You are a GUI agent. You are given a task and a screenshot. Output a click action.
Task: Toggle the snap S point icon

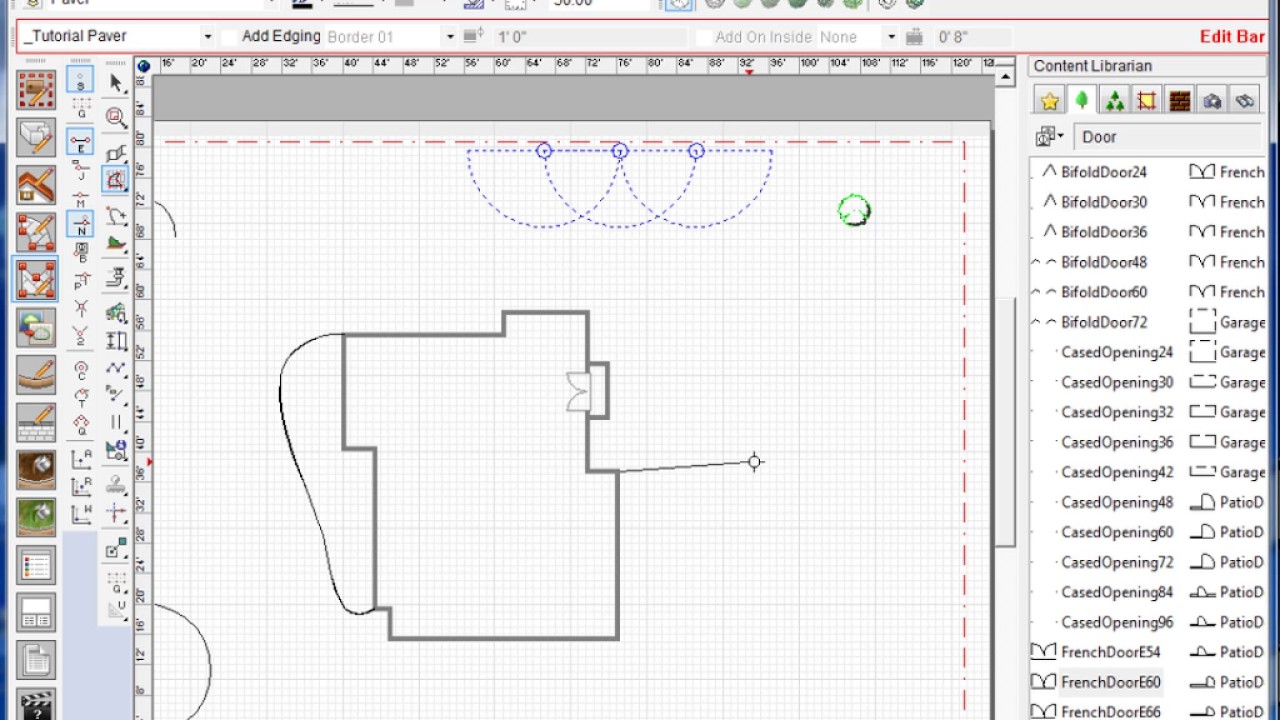pos(81,80)
